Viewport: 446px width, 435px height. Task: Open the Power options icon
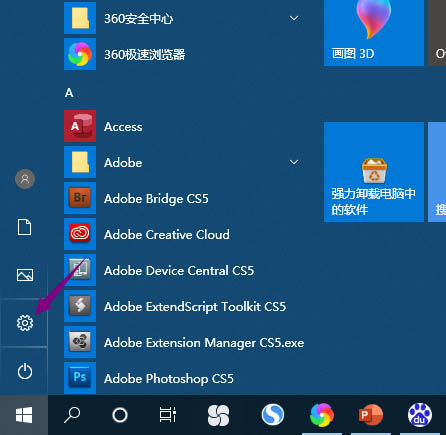pyautogui.click(x=25, y=371)
